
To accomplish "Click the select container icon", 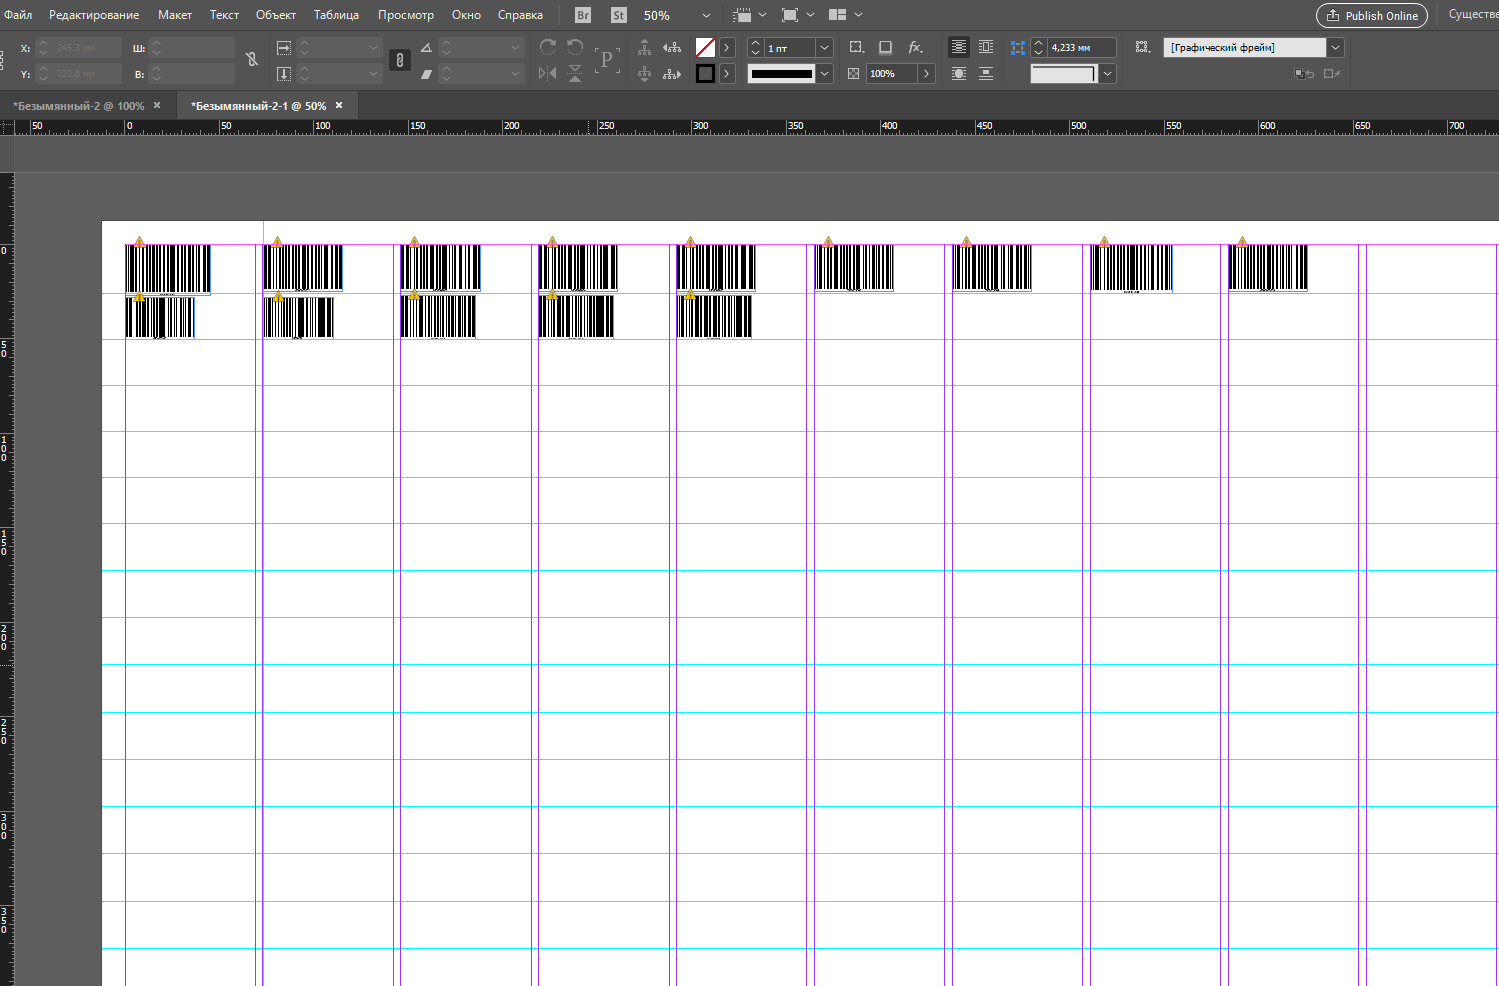I will click(644, 47).
